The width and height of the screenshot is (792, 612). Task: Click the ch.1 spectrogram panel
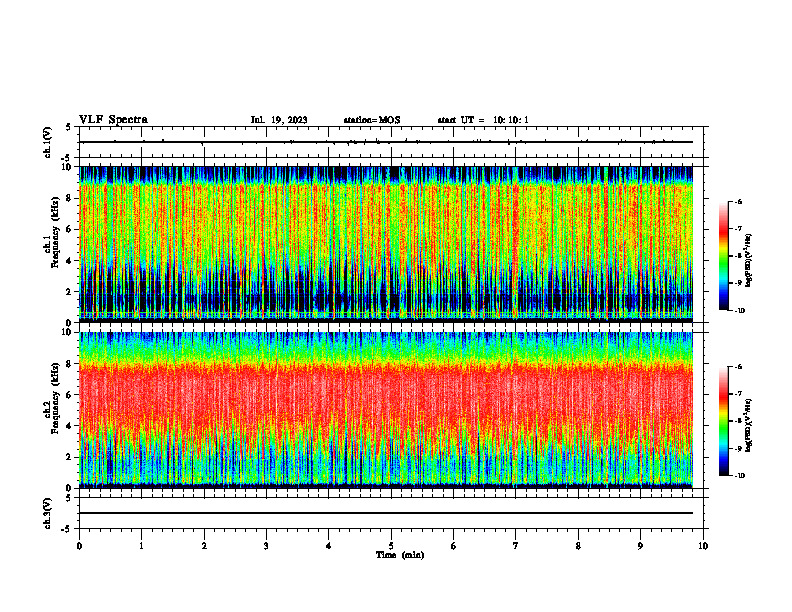[386, 244]
